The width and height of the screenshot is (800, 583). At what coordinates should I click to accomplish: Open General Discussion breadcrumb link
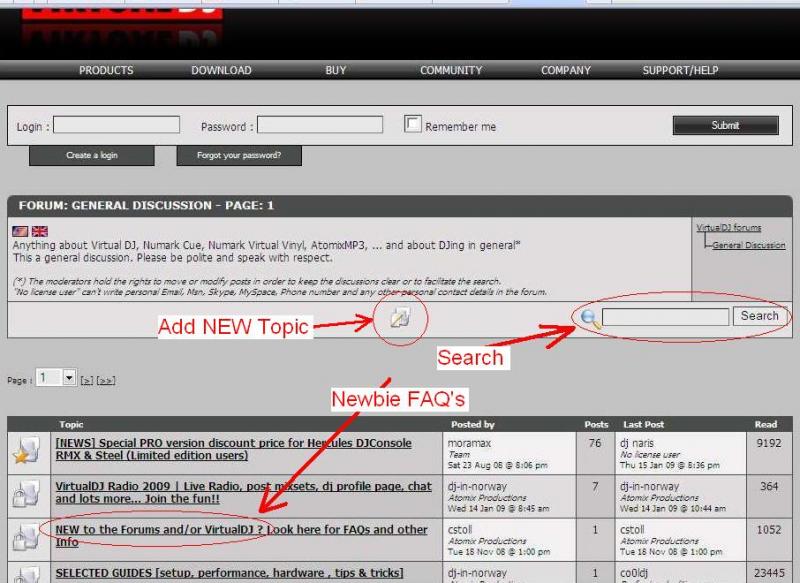[749, 245]
